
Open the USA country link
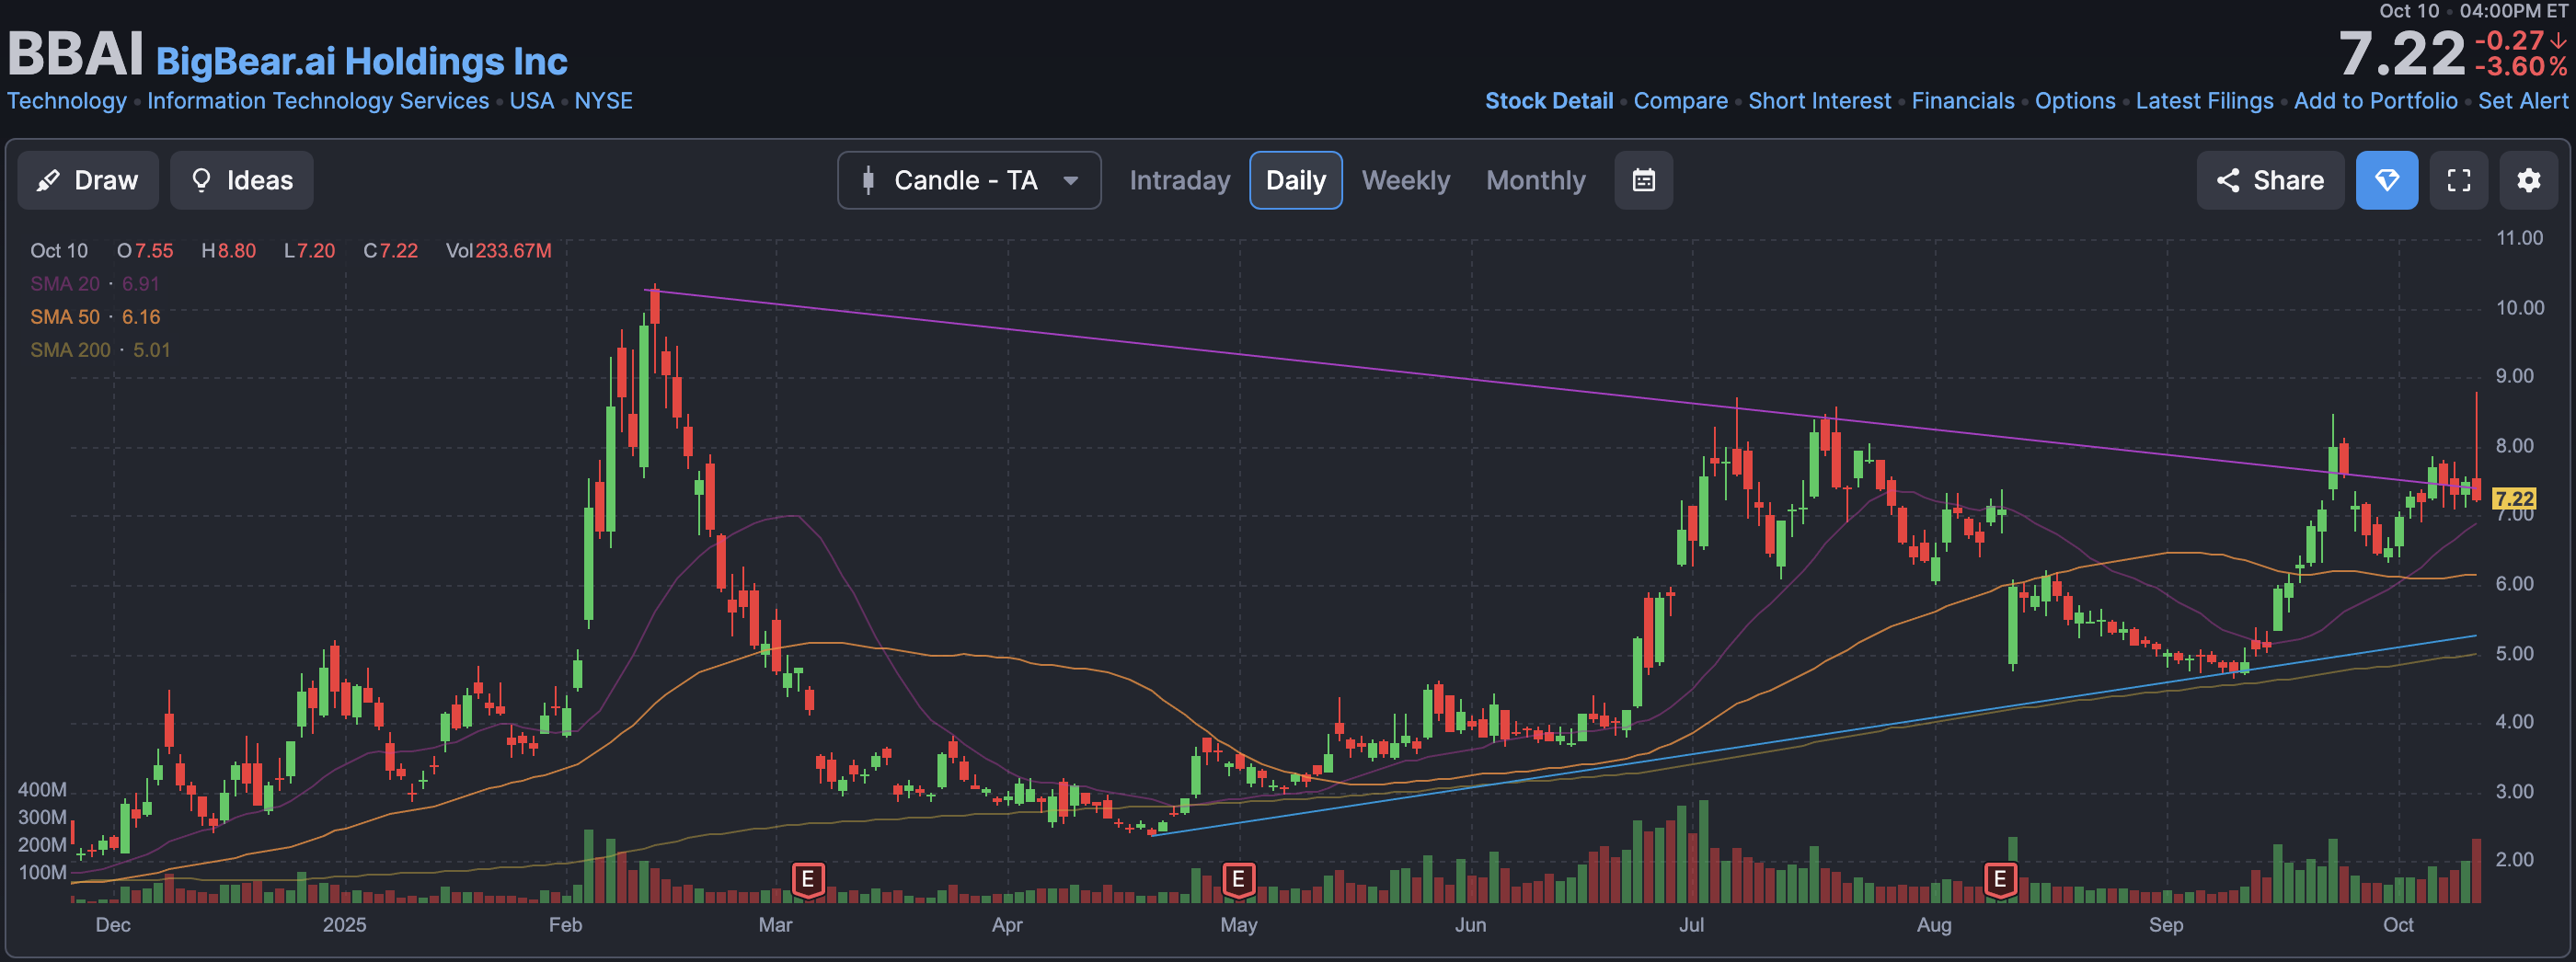point(531,101)
